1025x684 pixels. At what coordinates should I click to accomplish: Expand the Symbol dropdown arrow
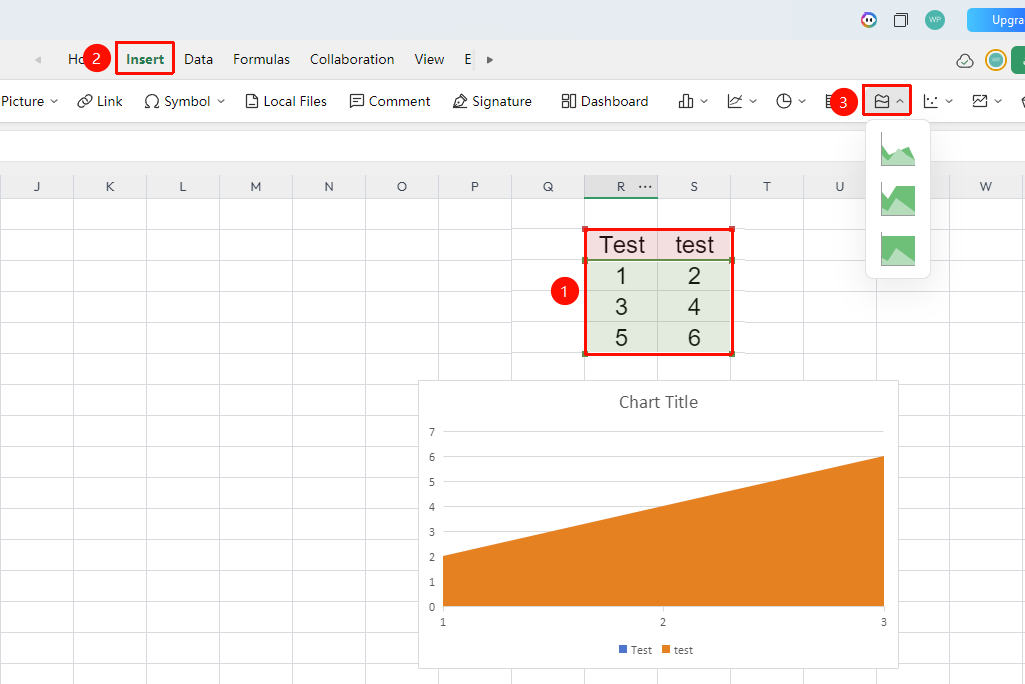[221, 101]
